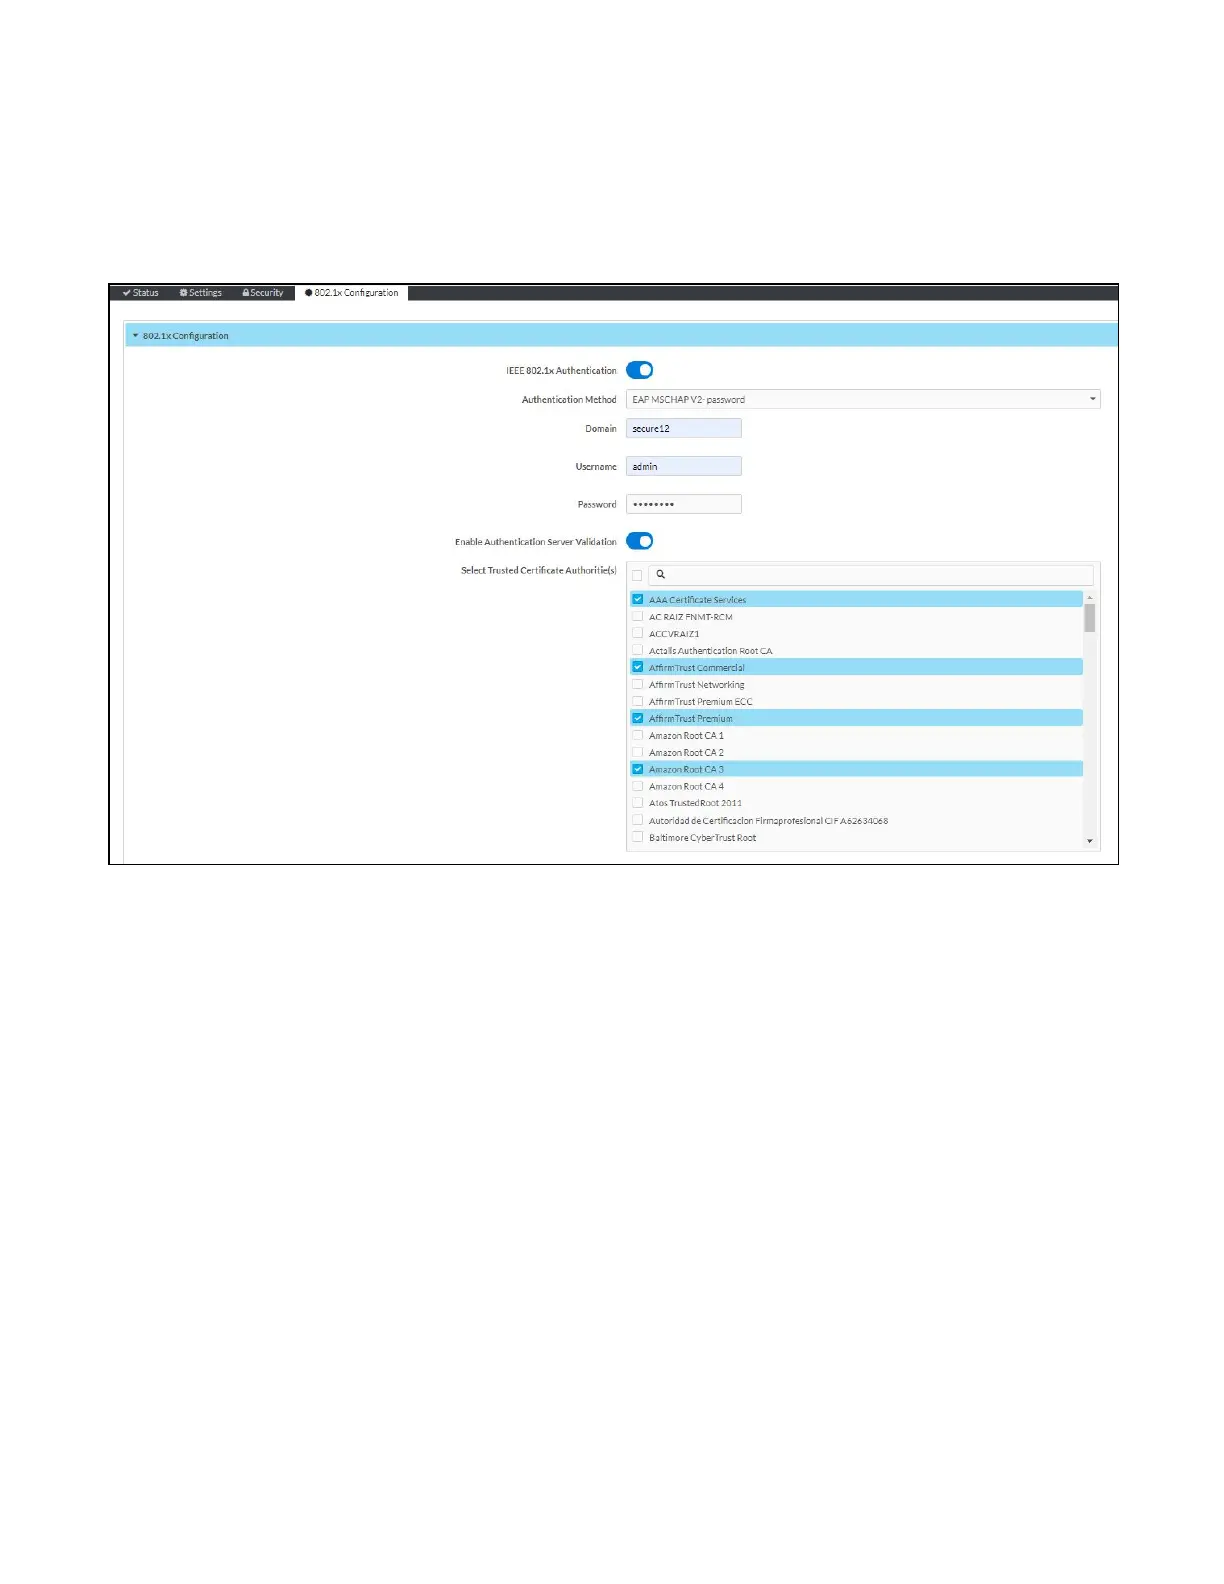Open the Authentication Method dropdown
This screenshot has width=1224, height=1584.
click(863, 399)
